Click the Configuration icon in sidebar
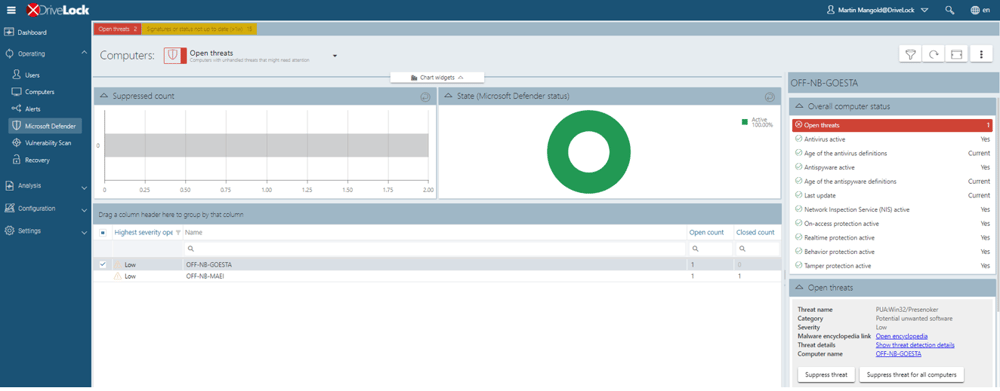Image resolution: width=1000 pixels, height=391 pixels. point(9,209)
